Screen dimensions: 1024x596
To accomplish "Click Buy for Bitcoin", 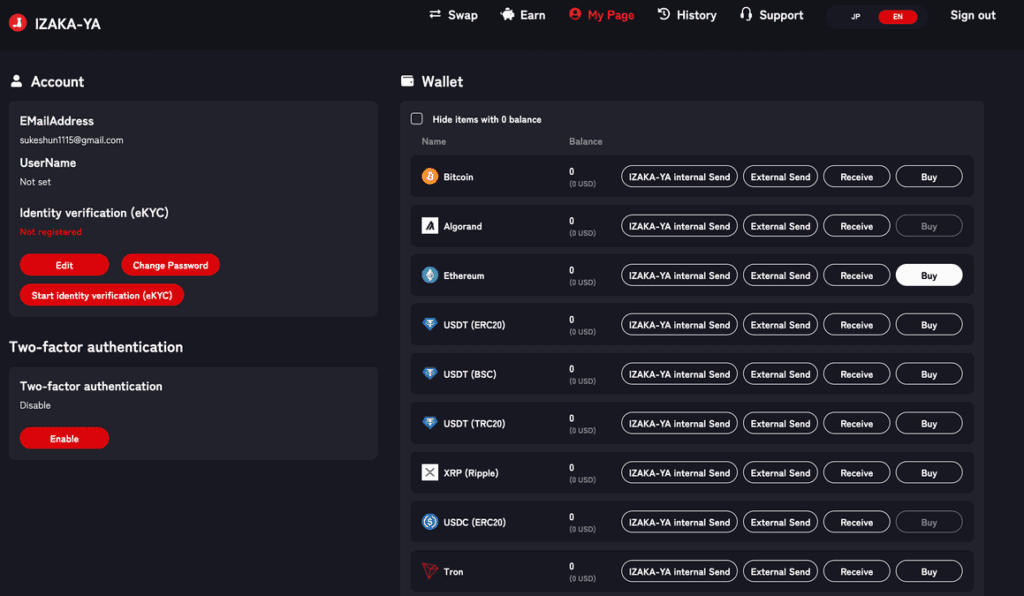I will point(929,176).
